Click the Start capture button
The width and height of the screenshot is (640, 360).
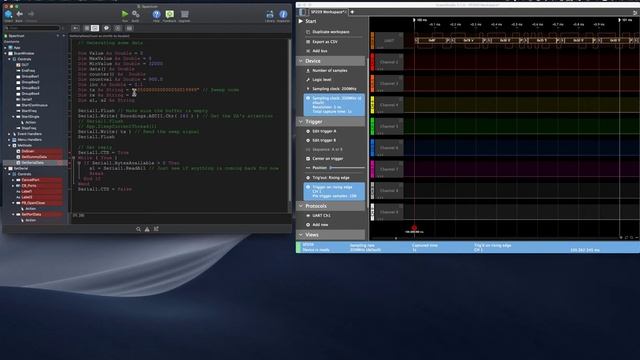pos(311,21)
